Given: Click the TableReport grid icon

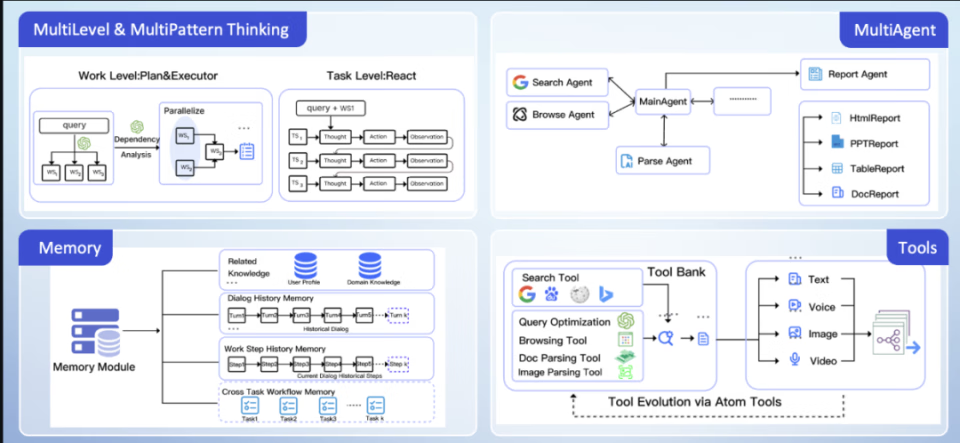Looking at the screenshot, I should click(836, 169).
